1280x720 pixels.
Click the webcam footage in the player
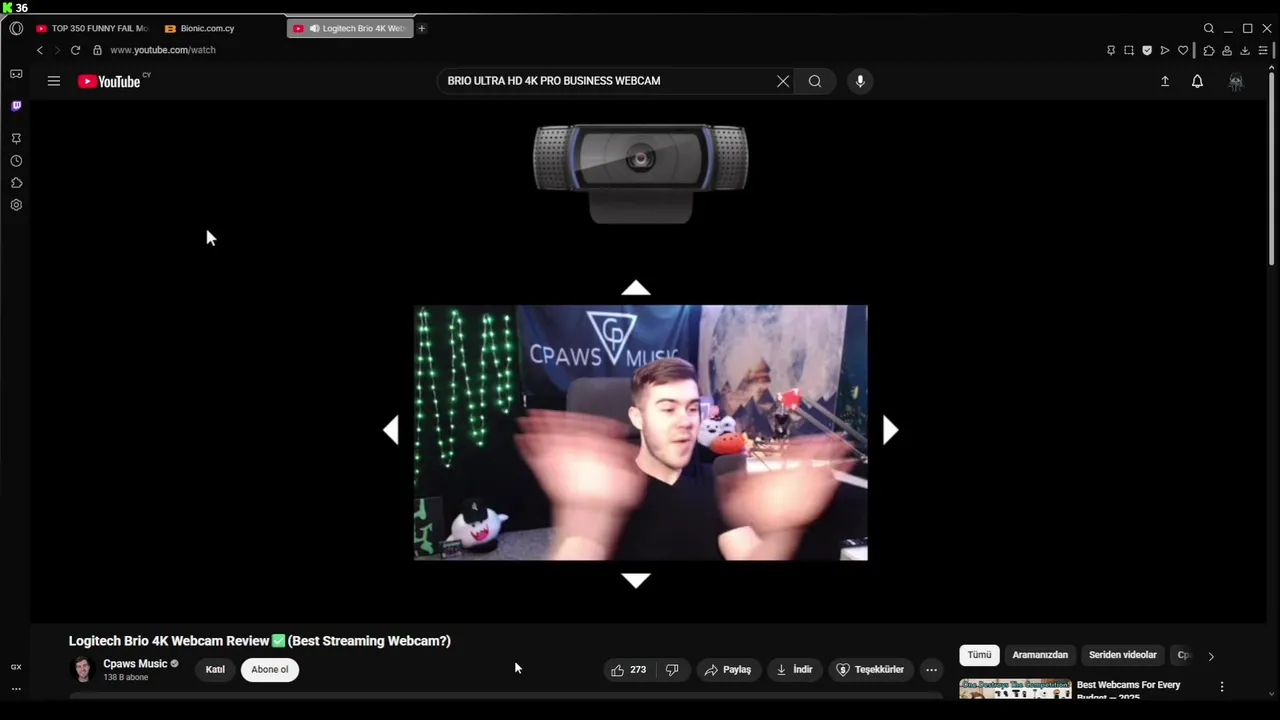(x=641, y=433)
